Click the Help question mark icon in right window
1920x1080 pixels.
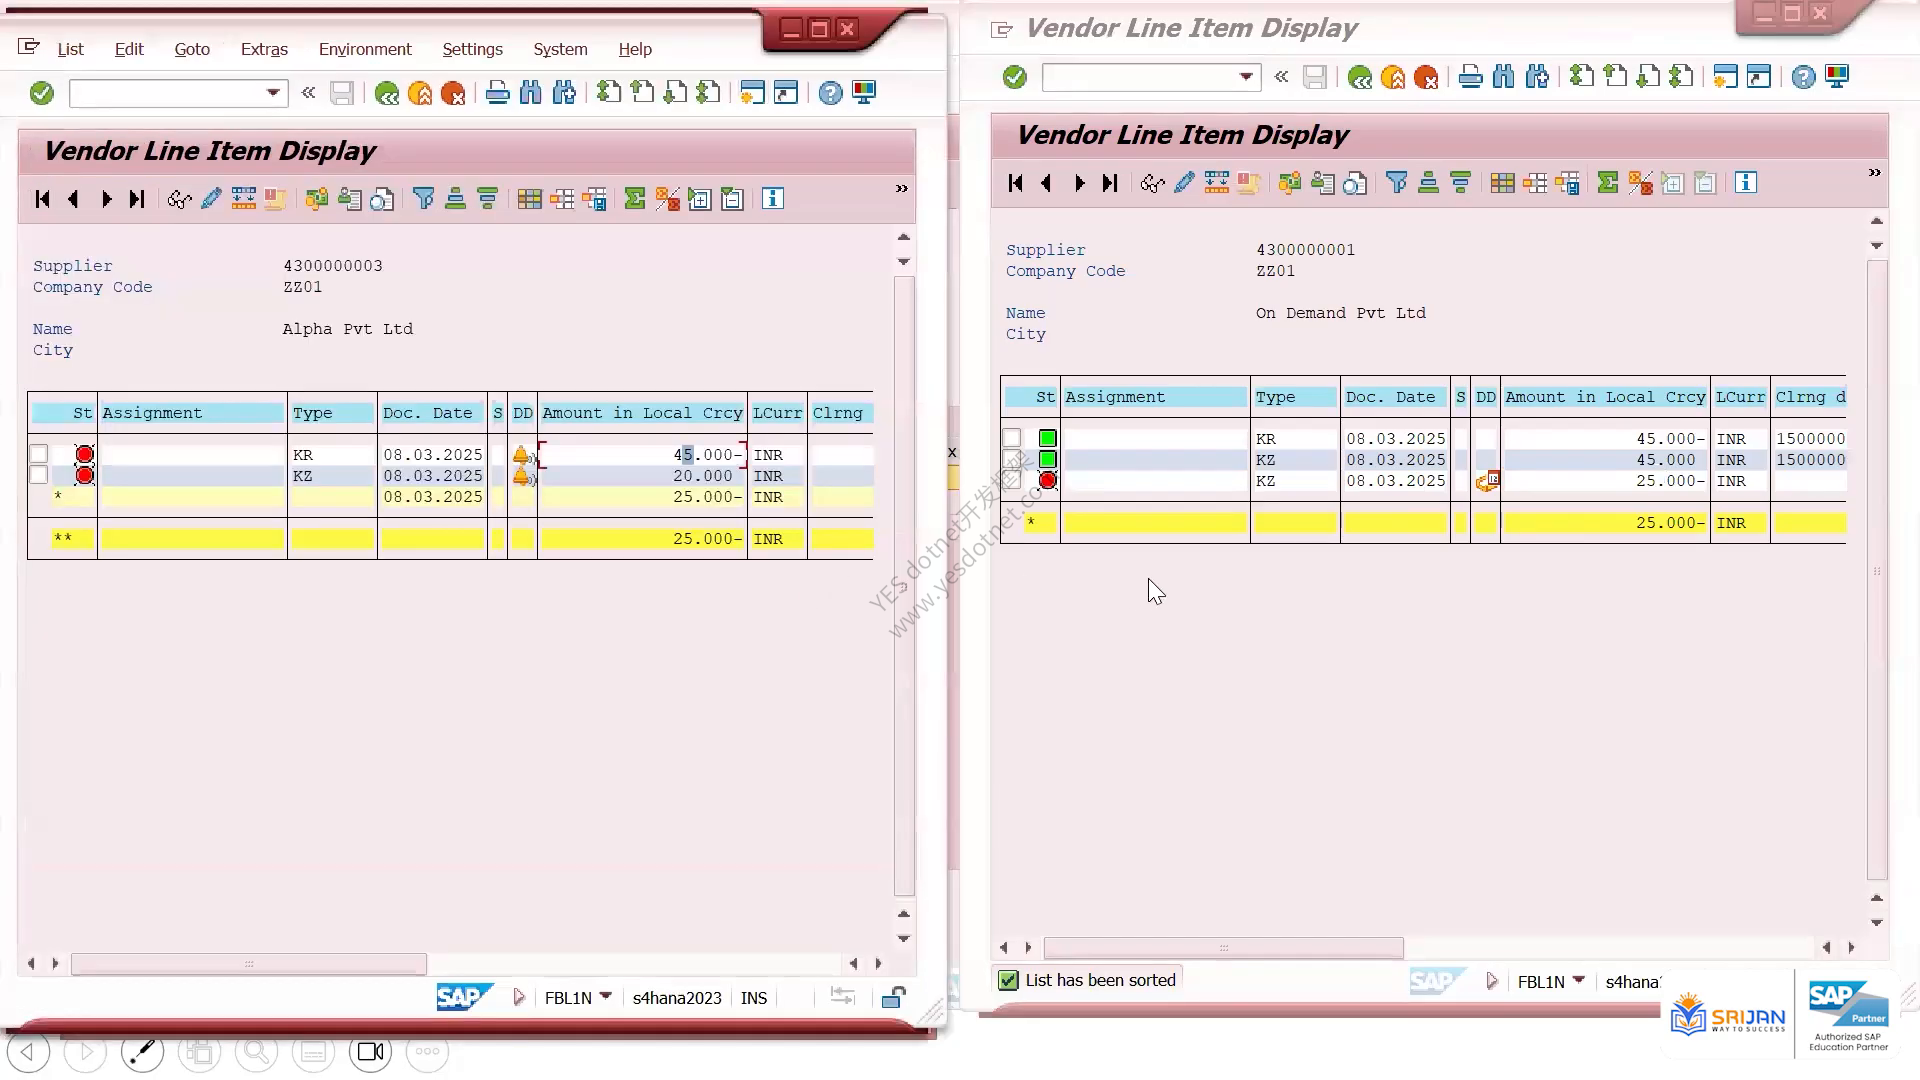(x=1803, y=77)
